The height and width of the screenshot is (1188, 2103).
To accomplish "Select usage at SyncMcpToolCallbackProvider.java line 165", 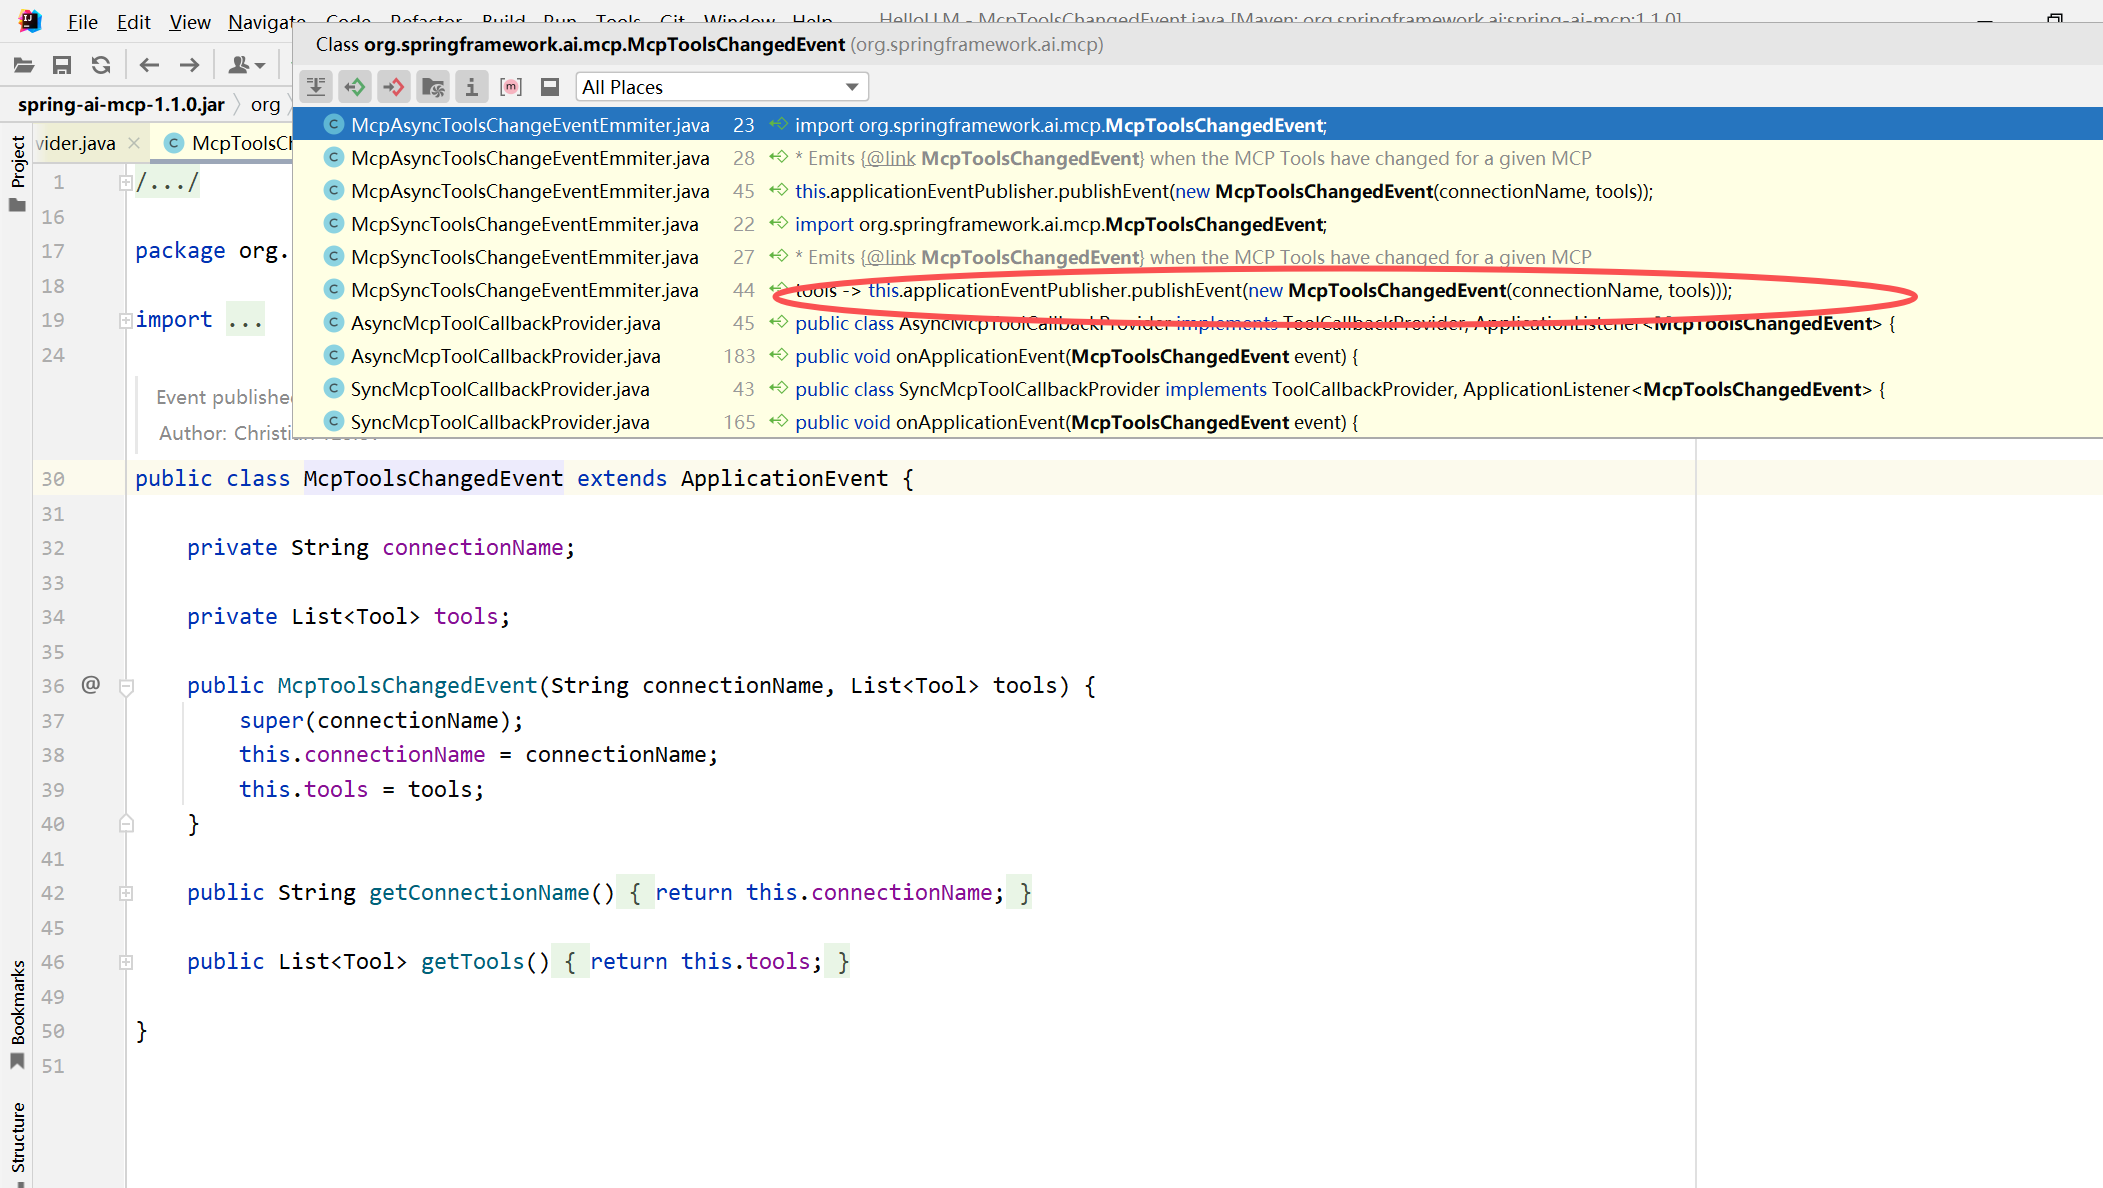I will [x=1198, y=422].
